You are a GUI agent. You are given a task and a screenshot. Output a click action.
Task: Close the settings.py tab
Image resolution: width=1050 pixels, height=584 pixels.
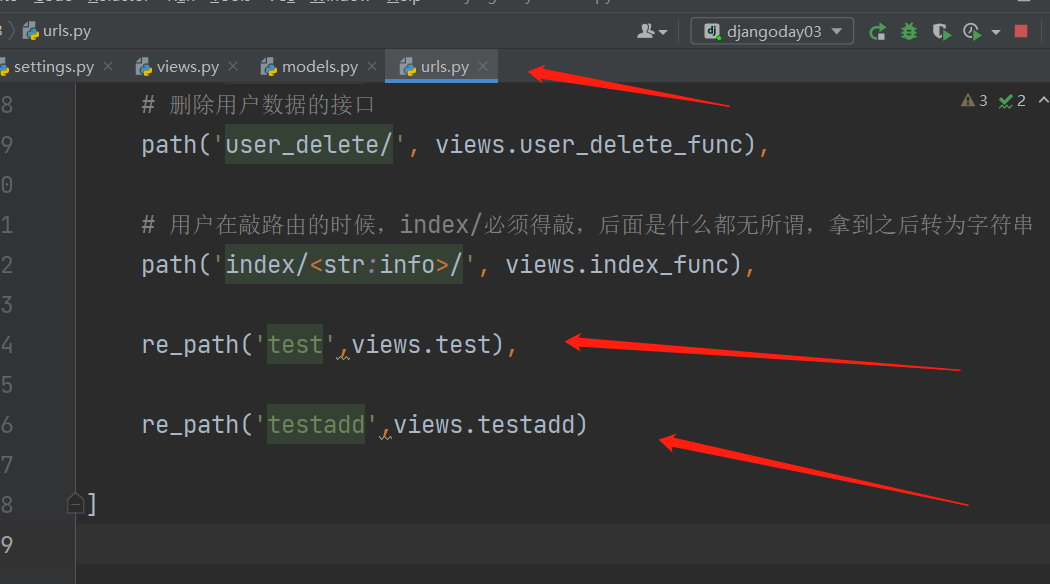coord(108,66)
